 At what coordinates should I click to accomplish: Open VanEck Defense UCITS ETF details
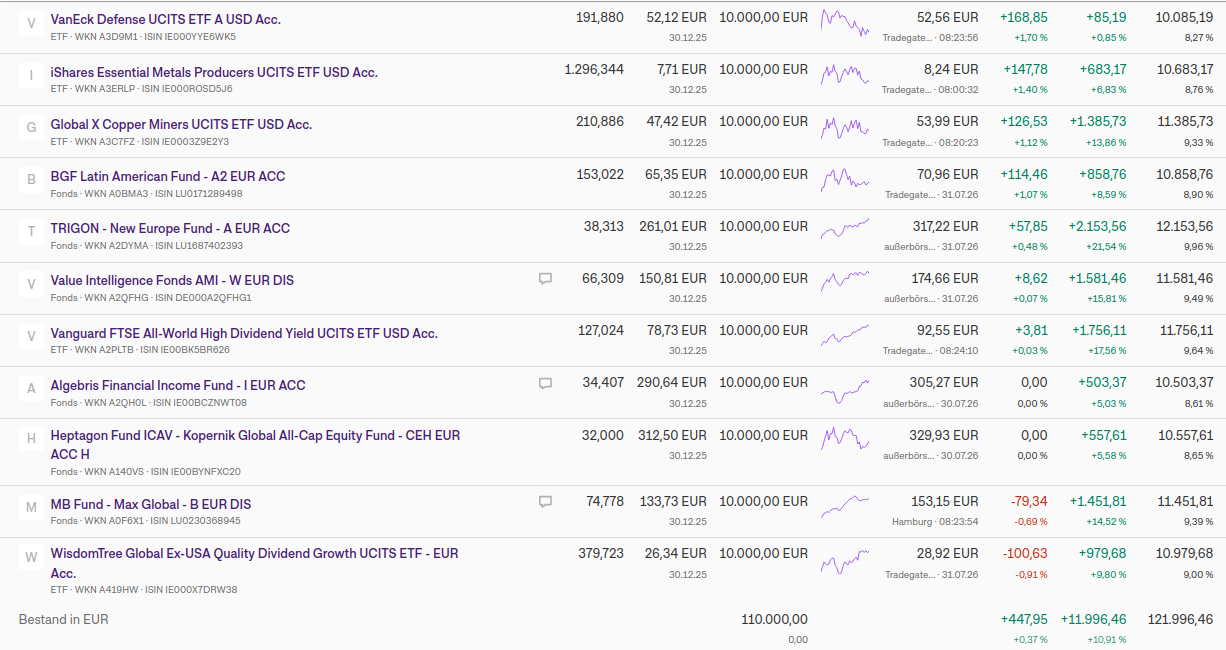point(166,19)
